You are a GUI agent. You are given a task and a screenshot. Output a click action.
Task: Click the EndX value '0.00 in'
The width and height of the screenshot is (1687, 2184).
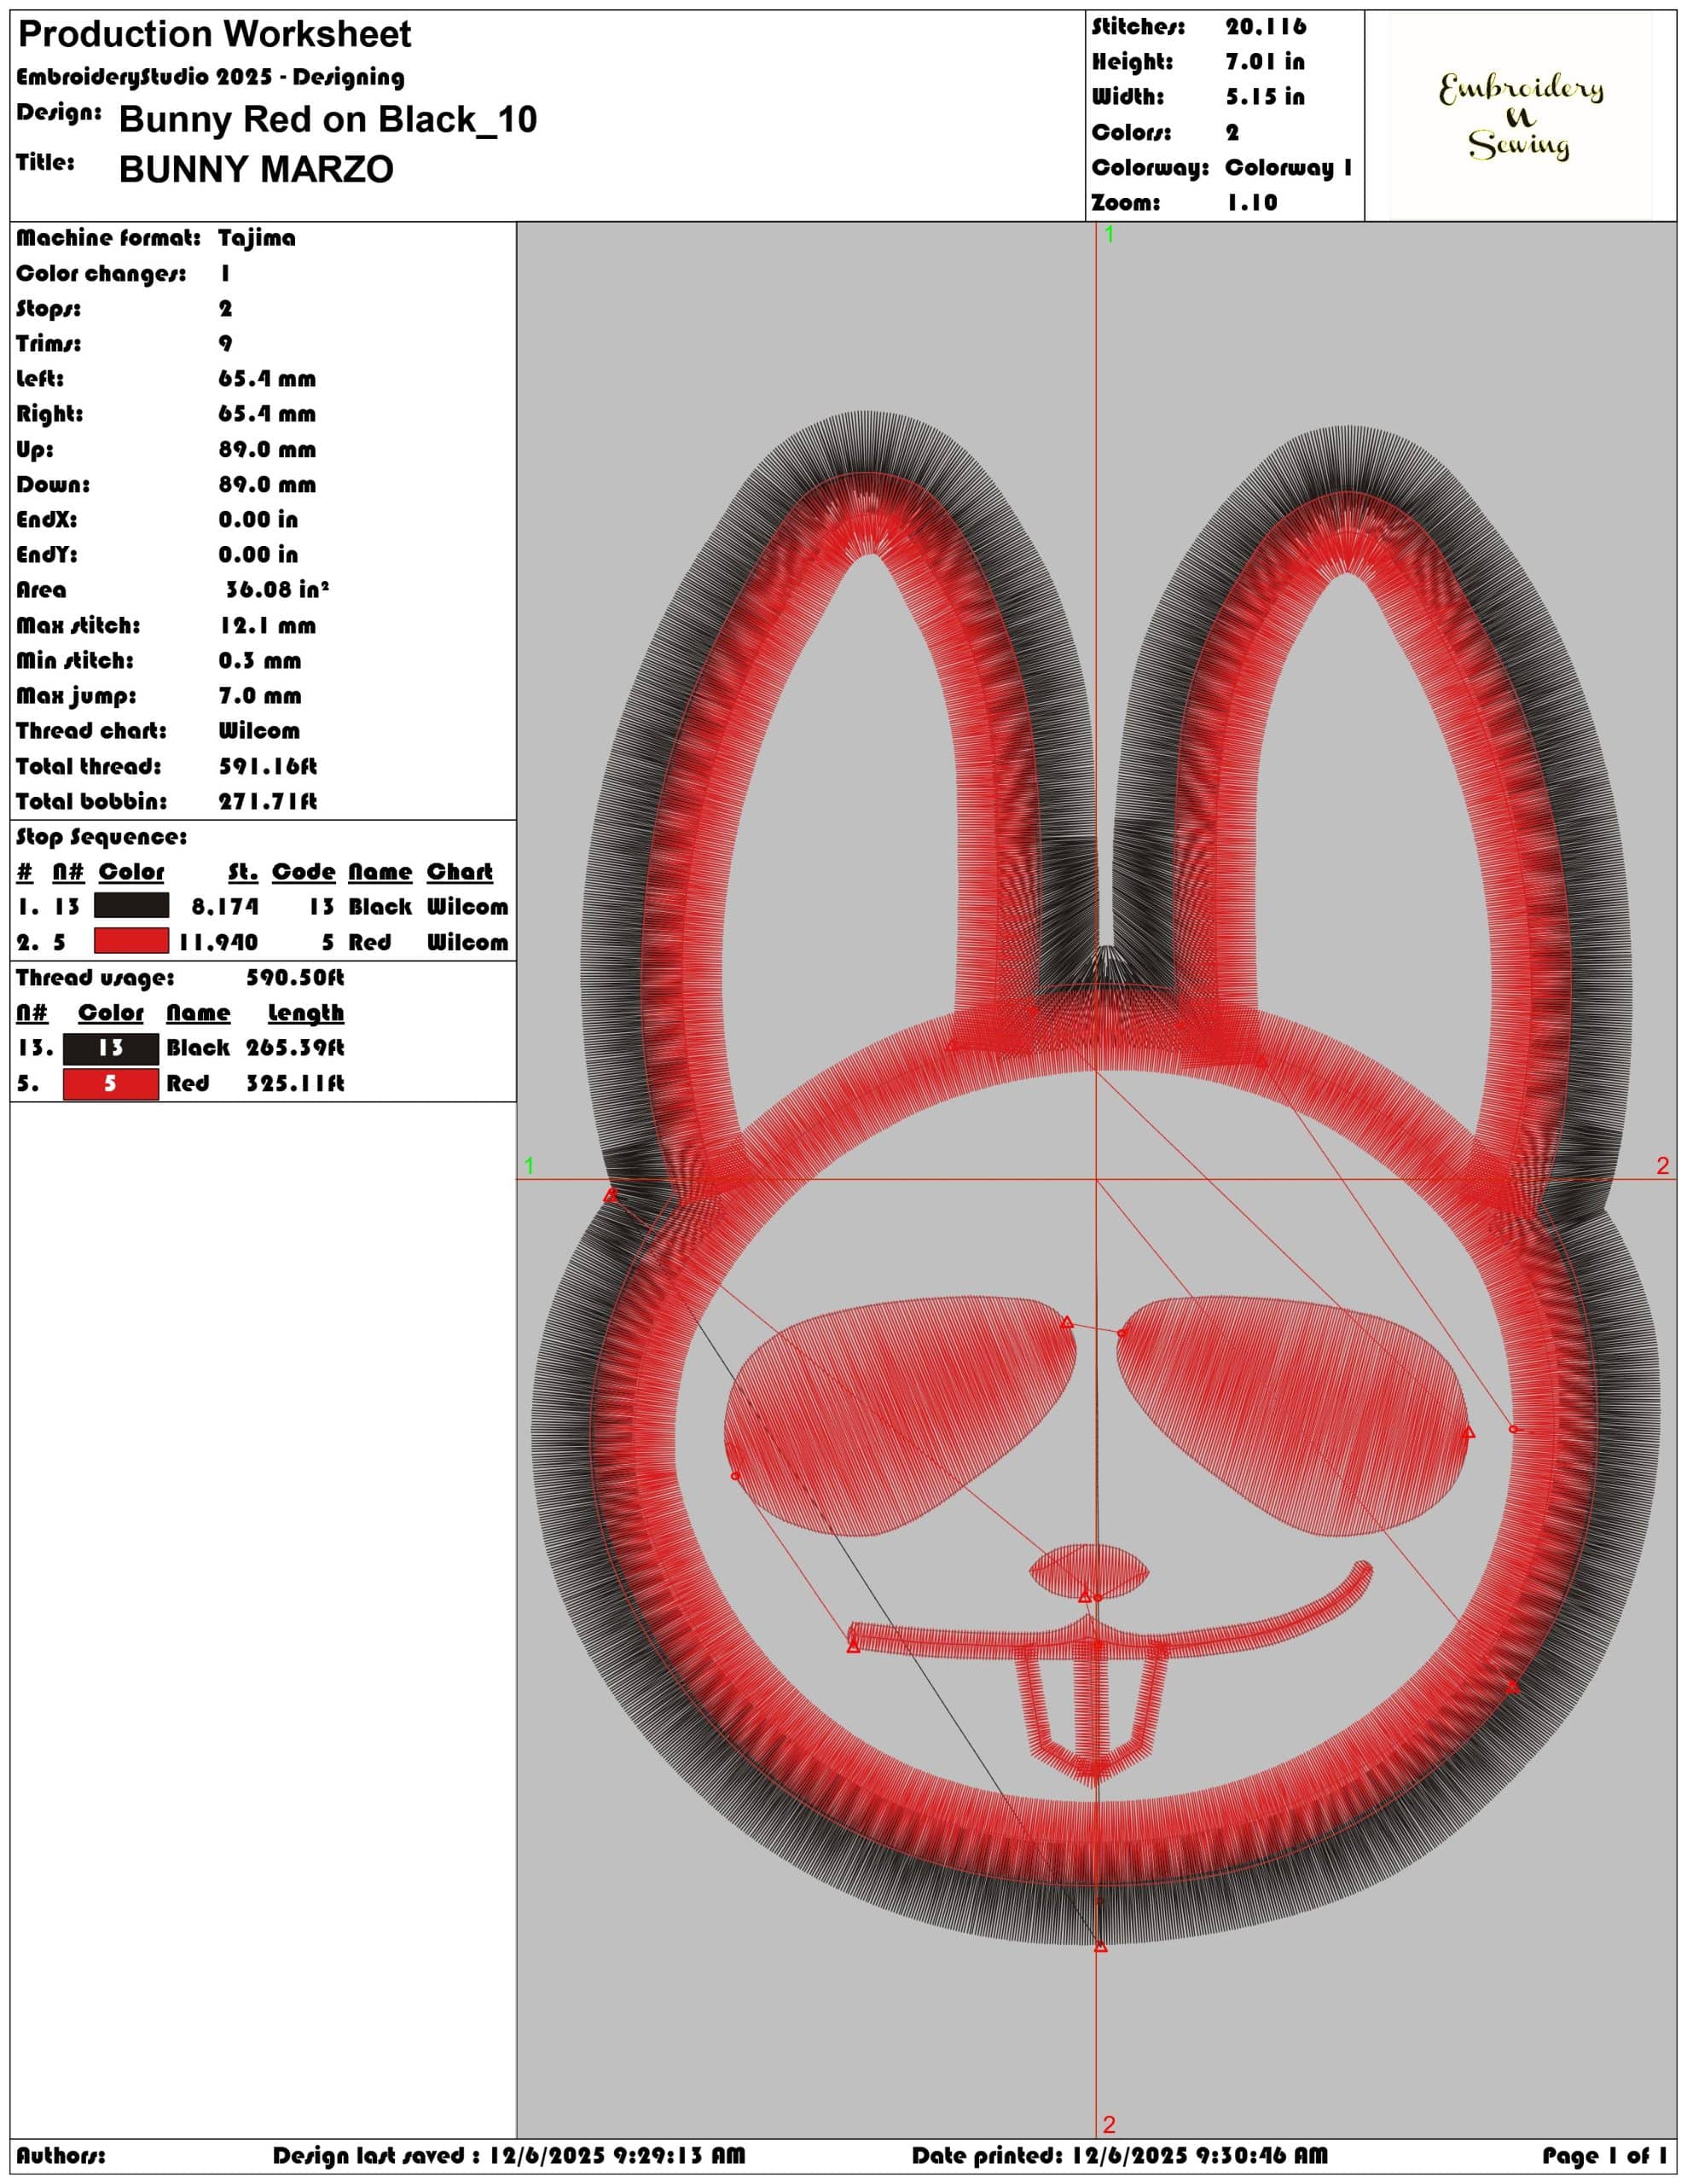[x=258, y=520]
